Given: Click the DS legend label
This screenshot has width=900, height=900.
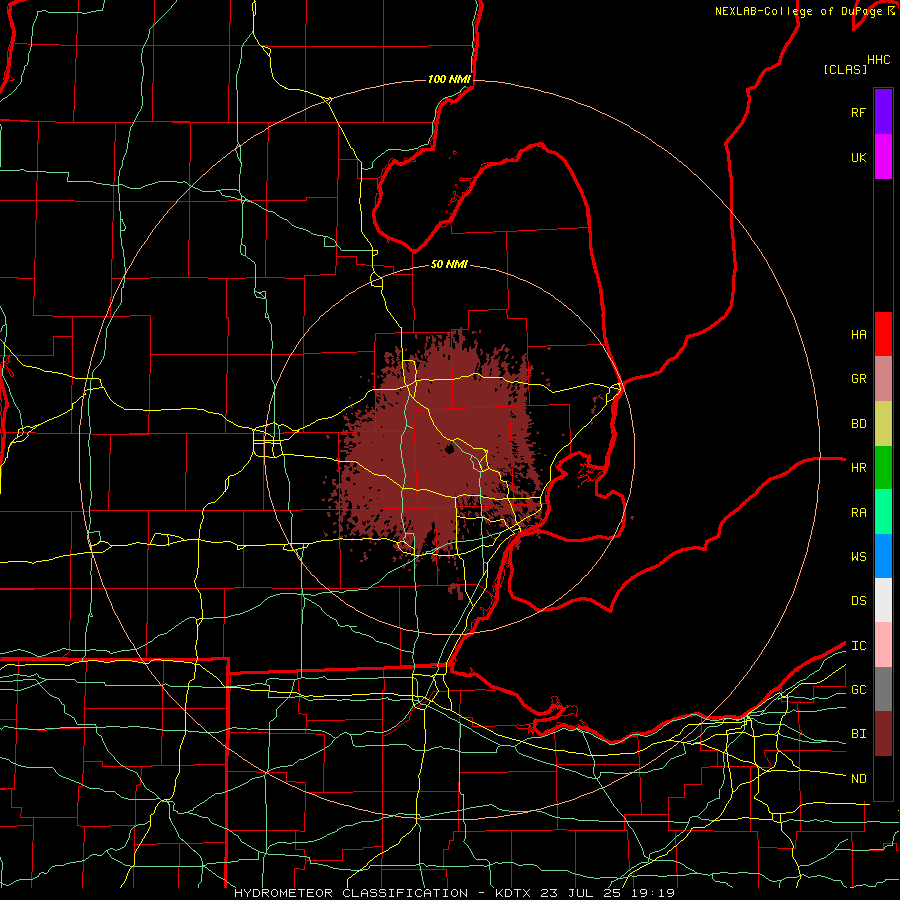Looking at the screenshot, I should click(858, 601).
